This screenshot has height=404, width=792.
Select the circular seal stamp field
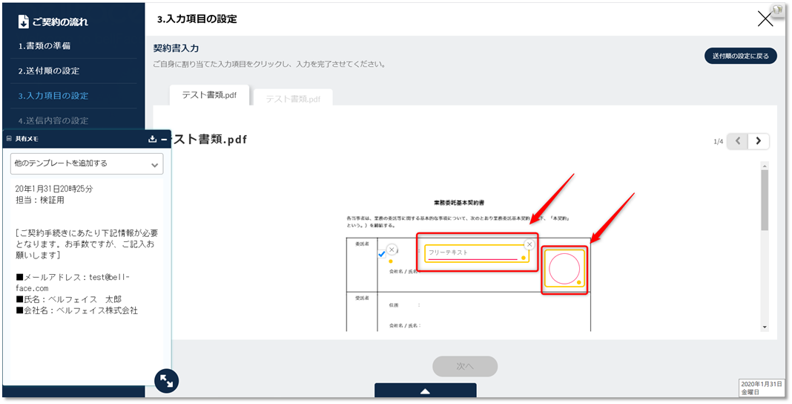pos(564,268)
